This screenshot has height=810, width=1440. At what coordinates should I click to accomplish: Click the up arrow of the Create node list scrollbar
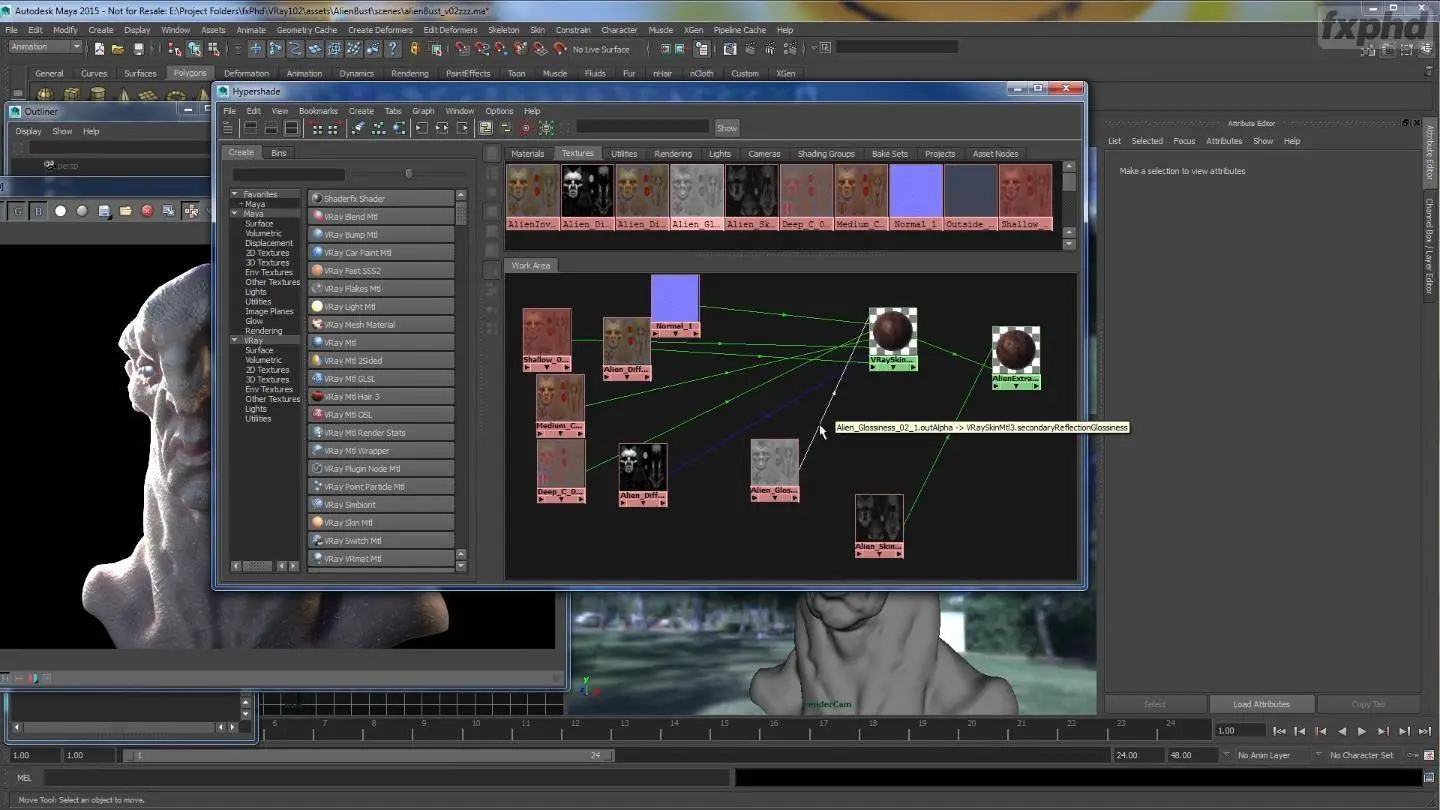(x=461, y=196)
